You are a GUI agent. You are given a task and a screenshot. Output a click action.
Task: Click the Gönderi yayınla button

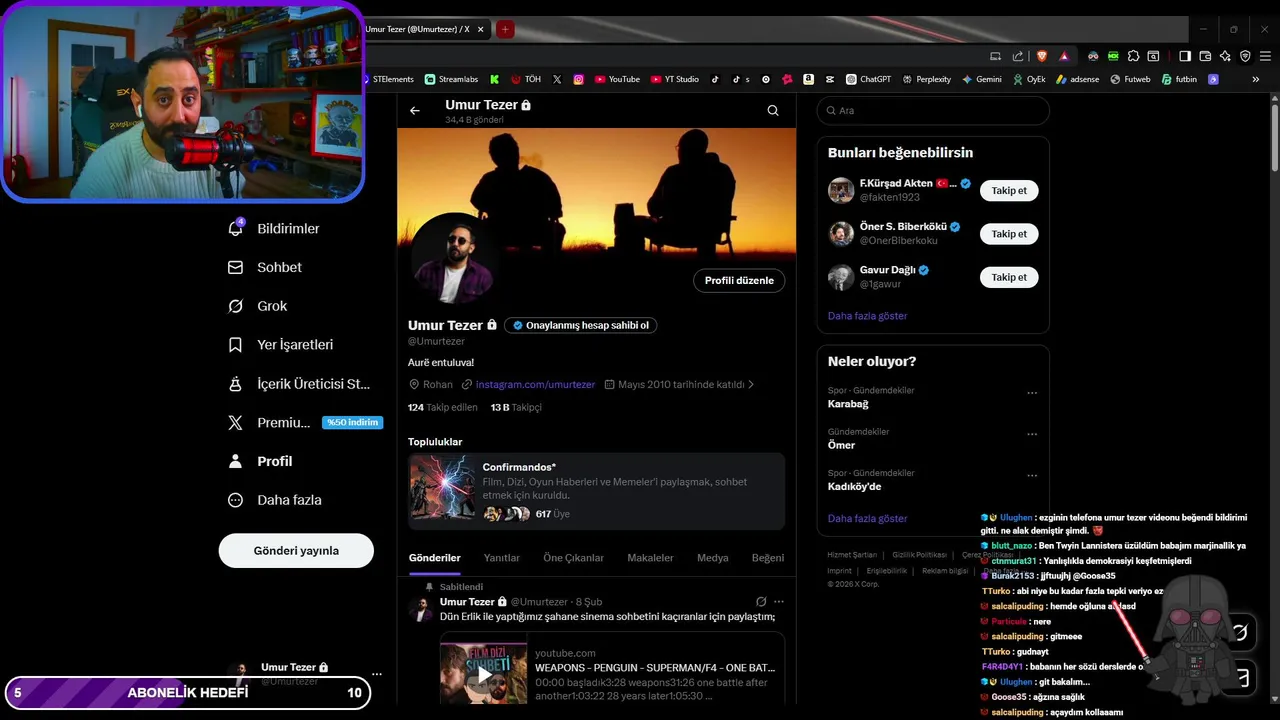click(296, 551)
